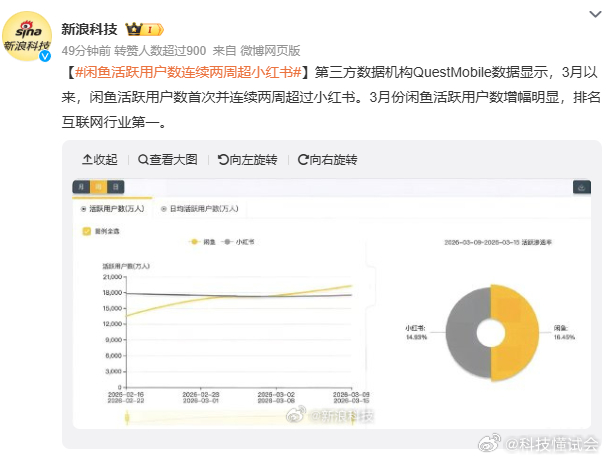This screenshot has height=460, width=606.
Task: Click the 小红书 14.93% donut label
Action: [416, 332]
